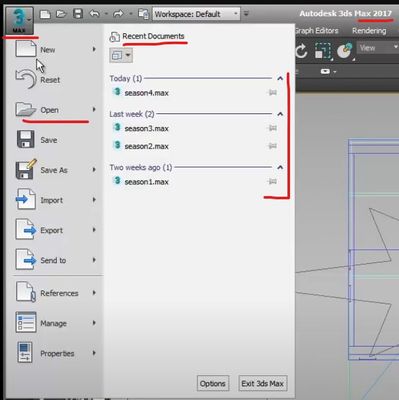The width and height of the screenshot is (399, 400).
Task: Open the 3ds Max application menu button
Action: 19,20
